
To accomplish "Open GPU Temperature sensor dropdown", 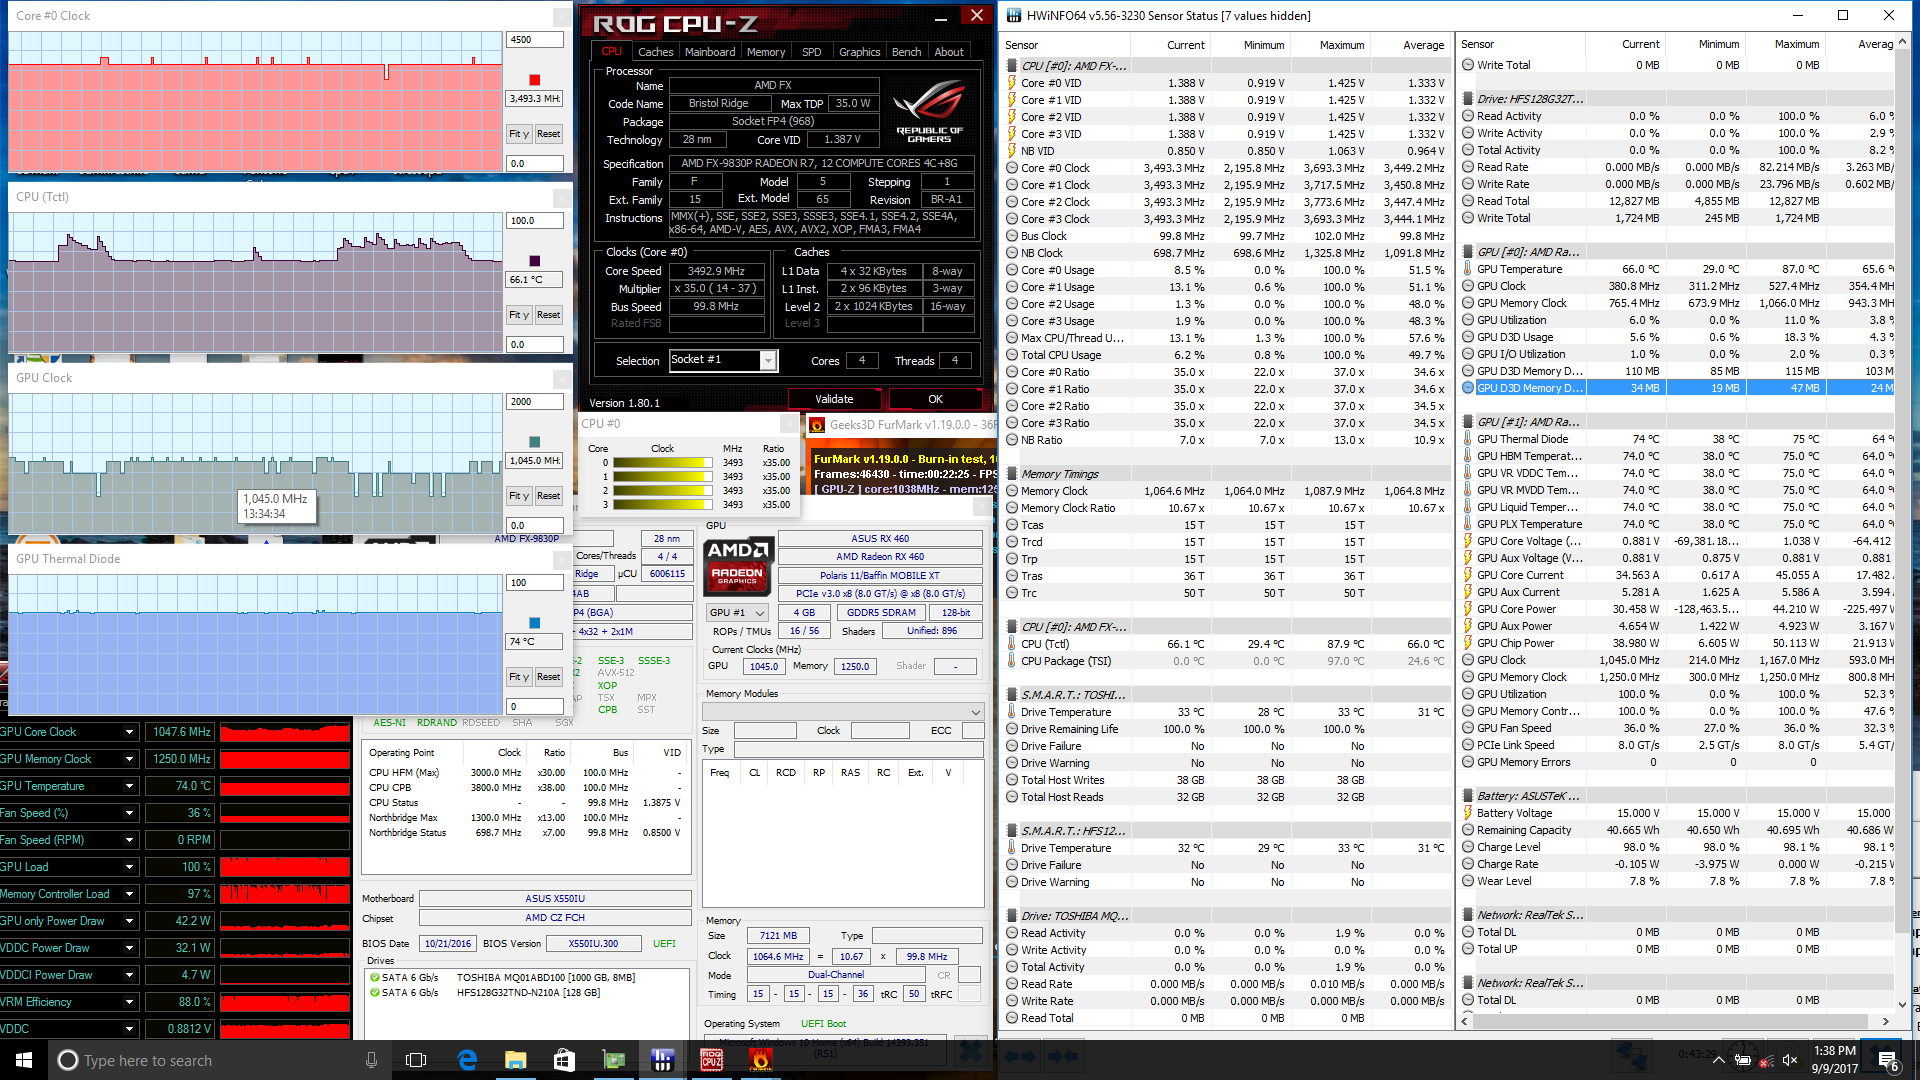I will click(x=129, y=786).
